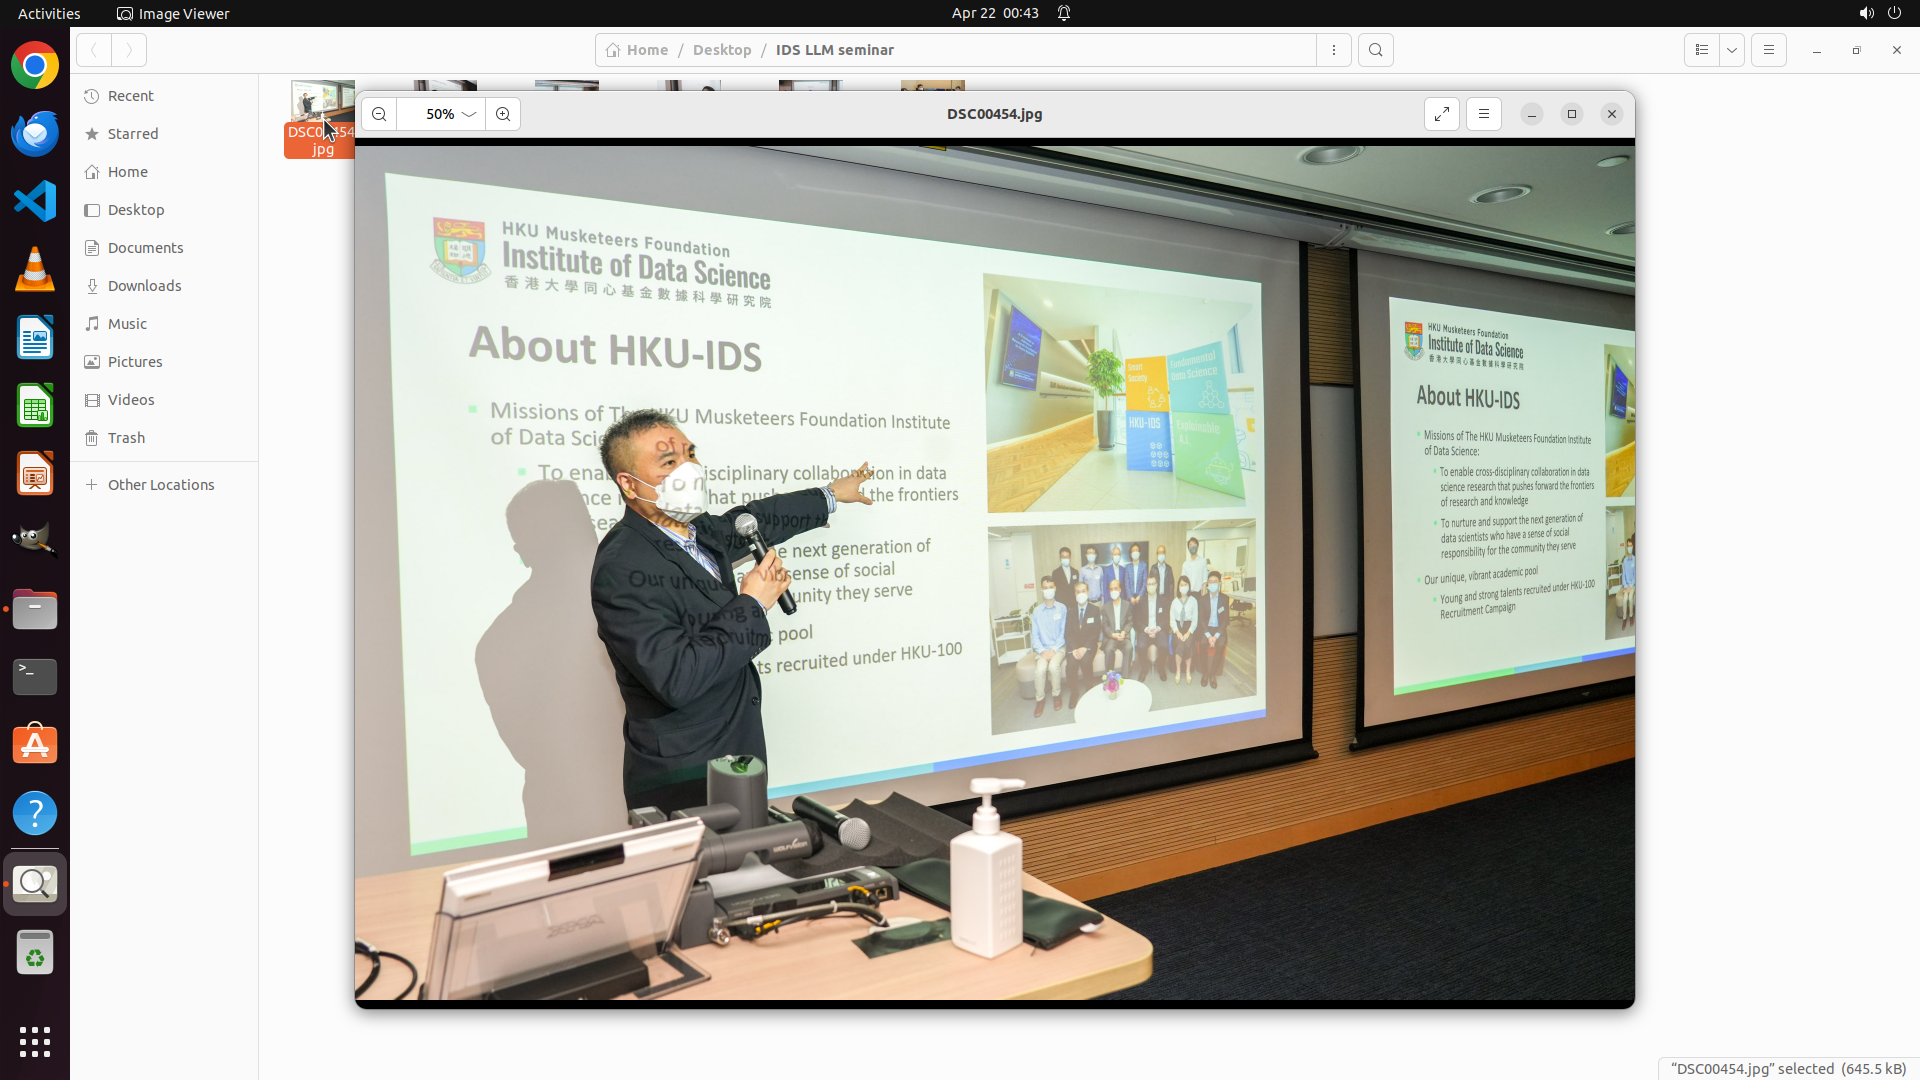This screenshot has height=1080, width=1920.
Task: Open the image viewer hamburger menu
Action: pos(1484,114)
